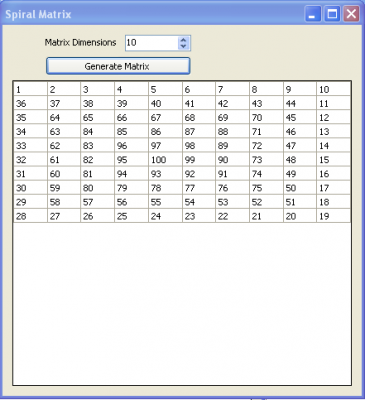
Task: Select the cell containing 8
Action: [x=267, y=89]
